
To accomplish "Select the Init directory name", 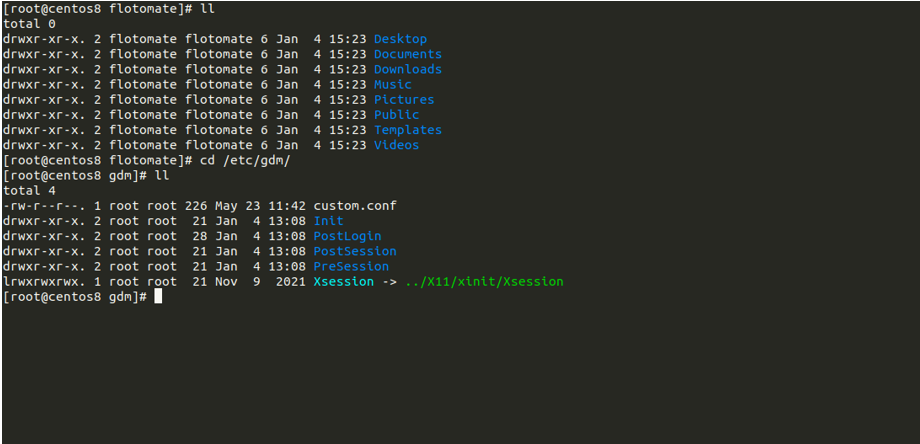I will (328, 220).
